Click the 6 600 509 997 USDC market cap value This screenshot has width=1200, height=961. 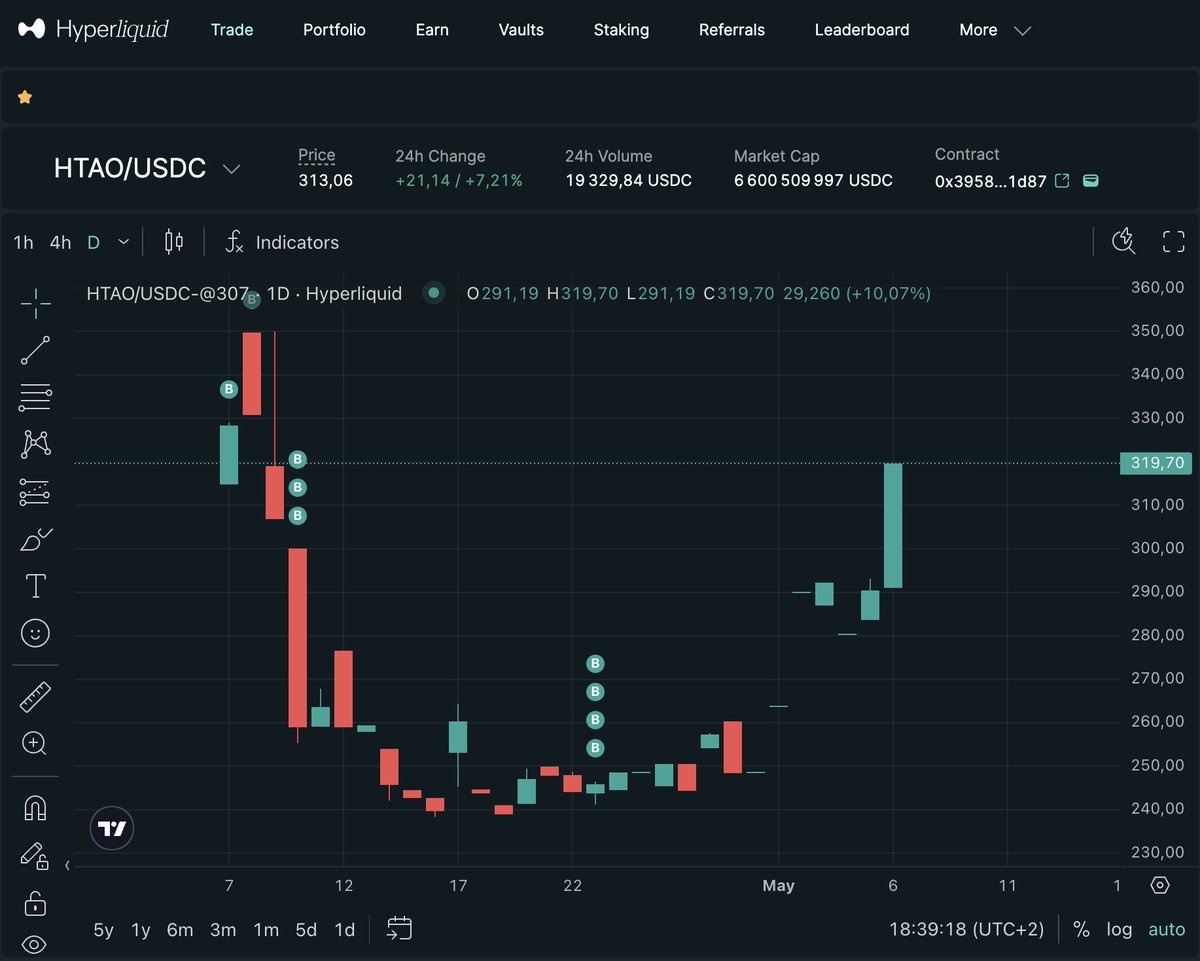point(813,180)
